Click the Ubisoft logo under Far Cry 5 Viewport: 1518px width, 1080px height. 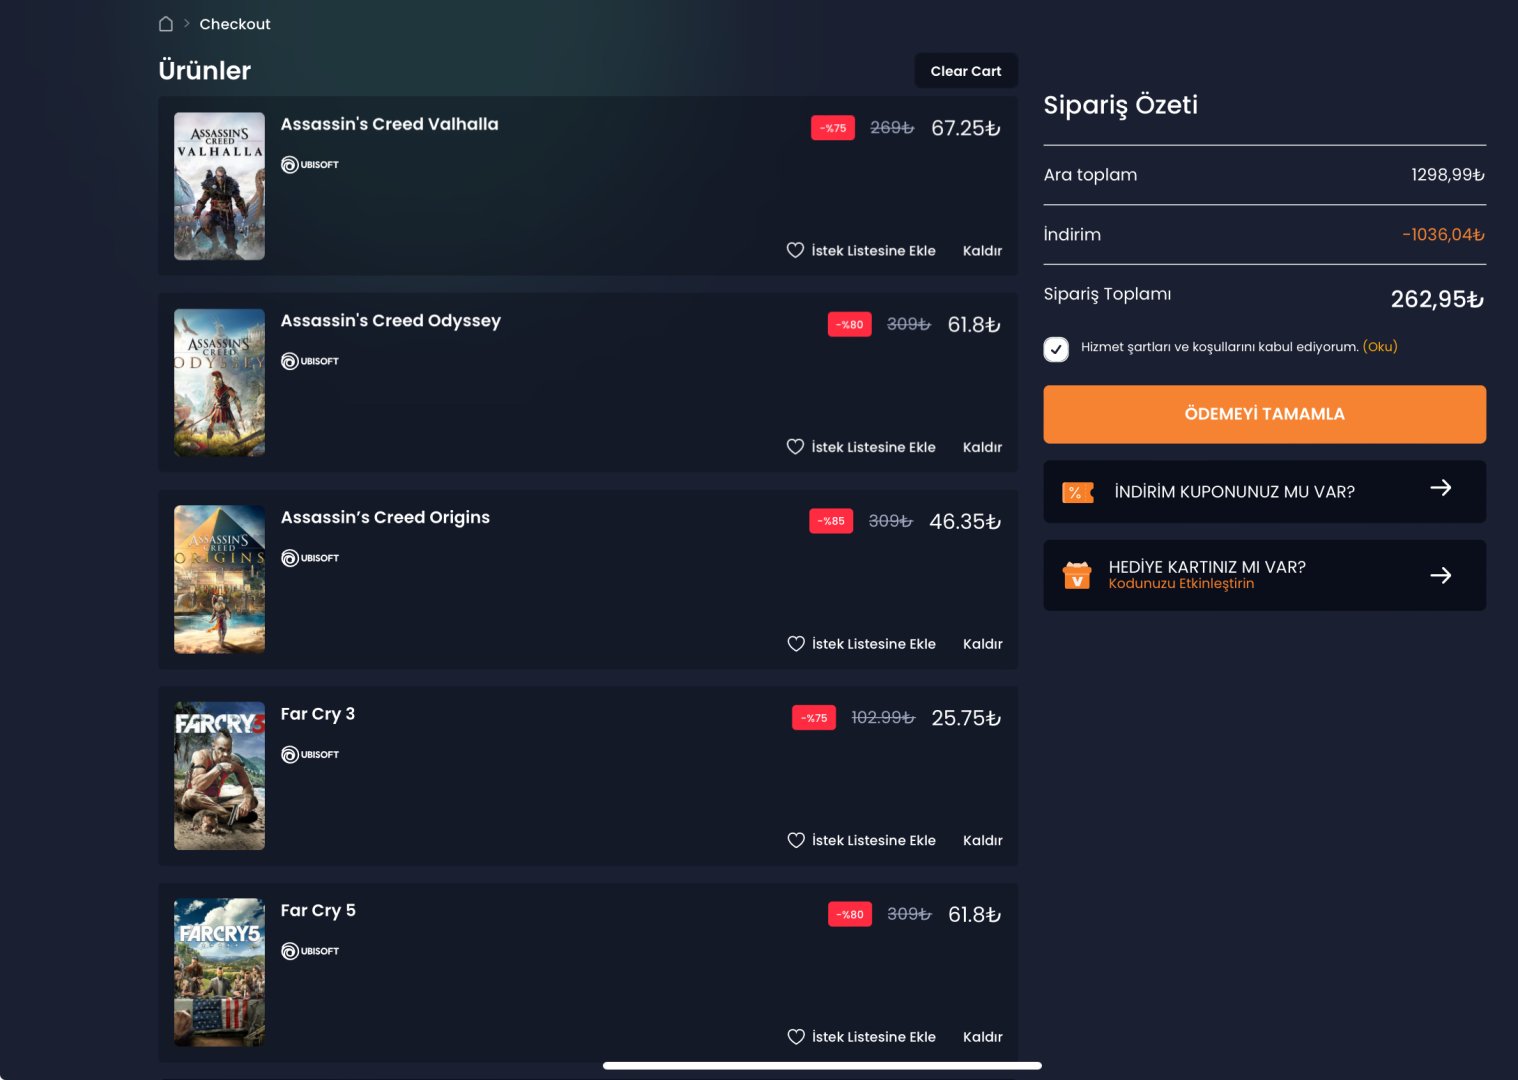310,951
